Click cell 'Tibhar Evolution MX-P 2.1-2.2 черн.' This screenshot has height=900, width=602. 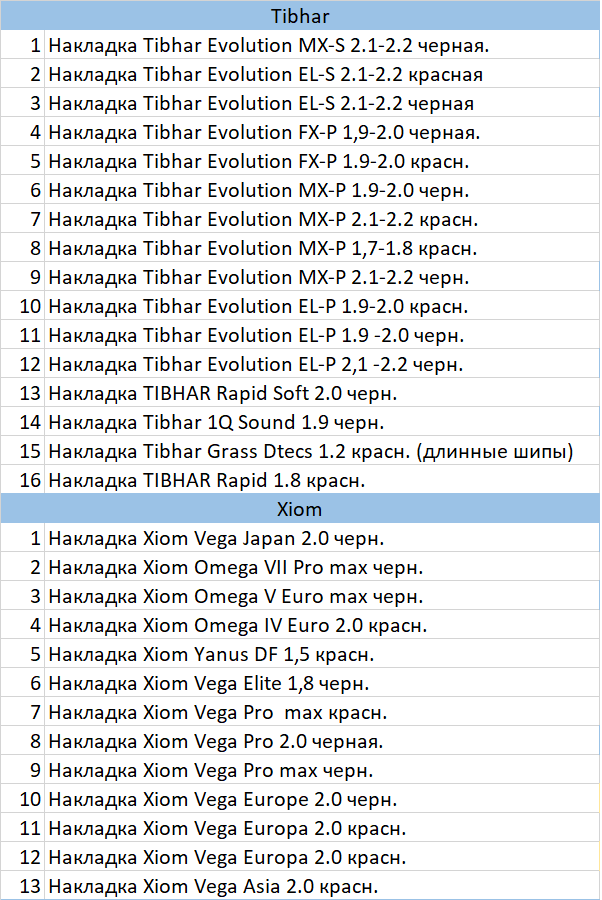[x=322, y=277]
